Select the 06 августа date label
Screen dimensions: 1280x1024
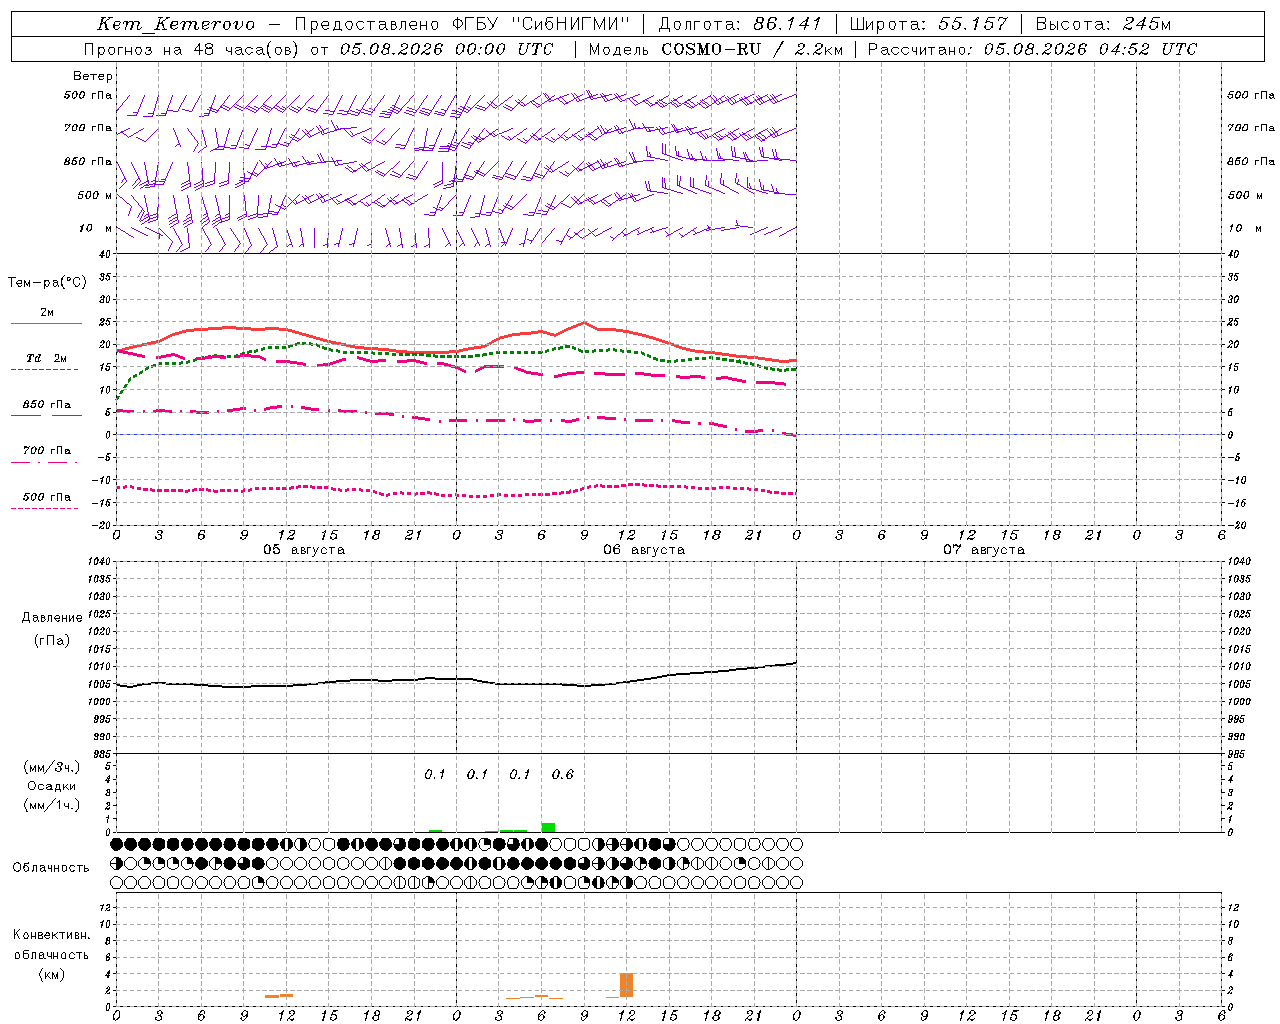pos(644,549)
